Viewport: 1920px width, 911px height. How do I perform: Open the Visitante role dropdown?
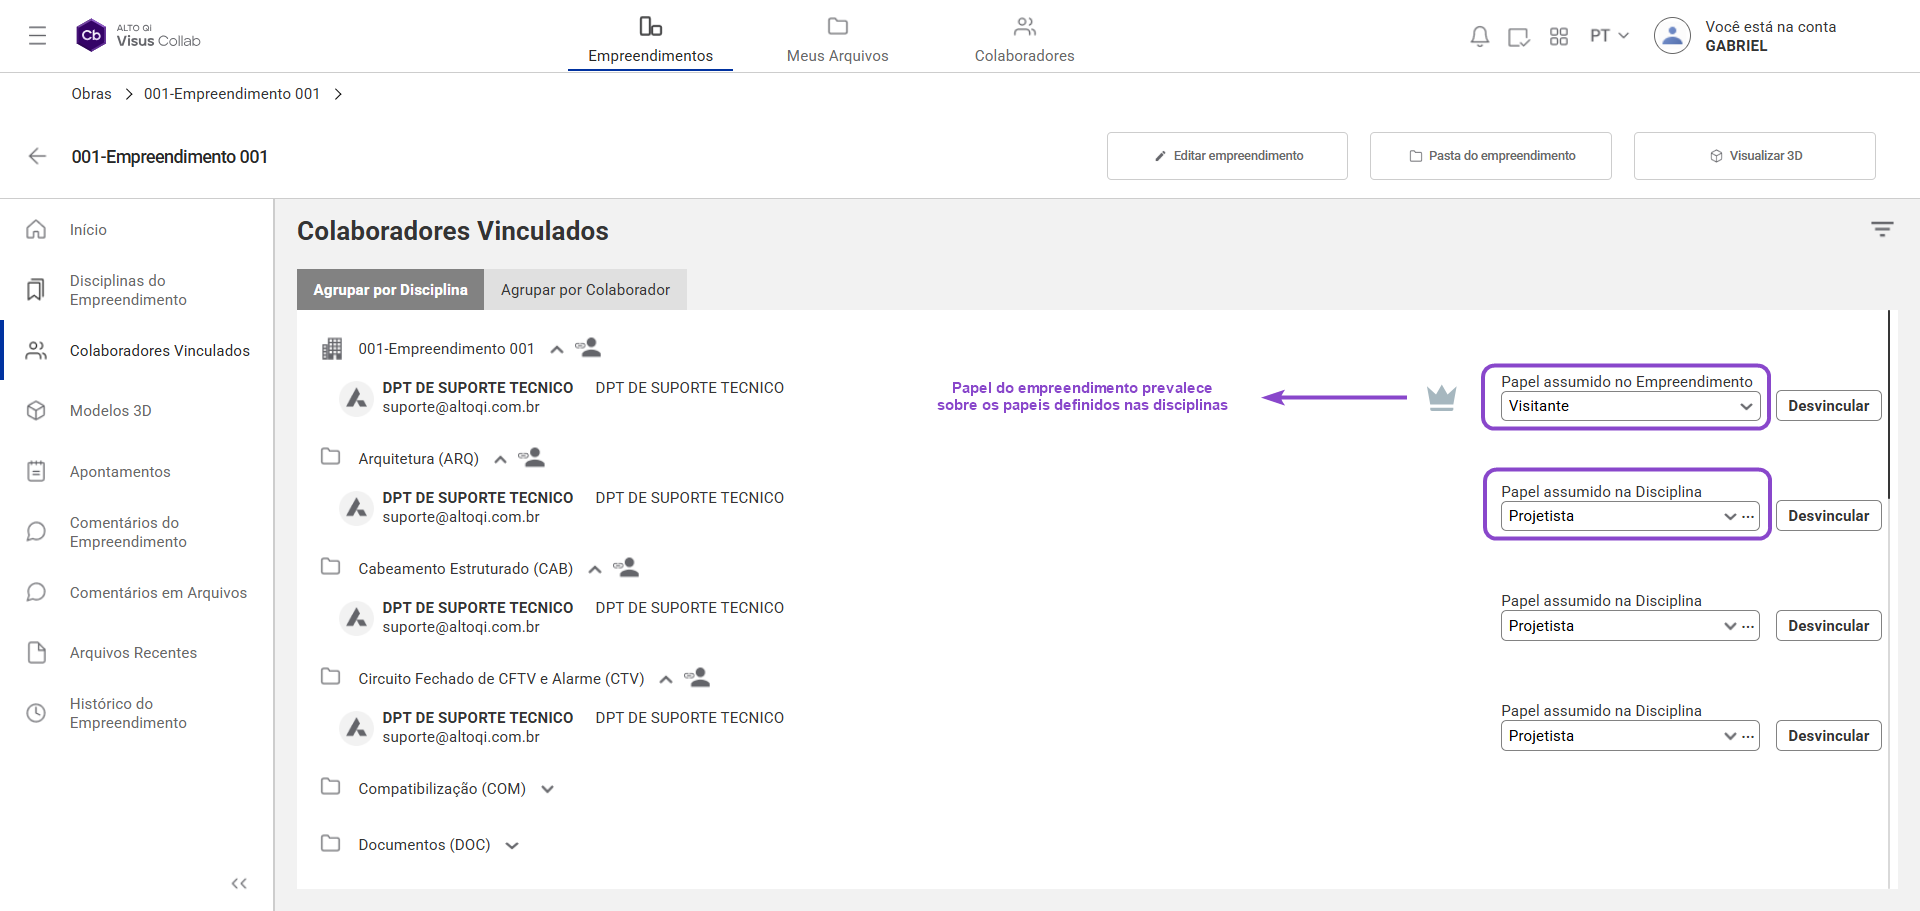click(x=1629, y=406)
